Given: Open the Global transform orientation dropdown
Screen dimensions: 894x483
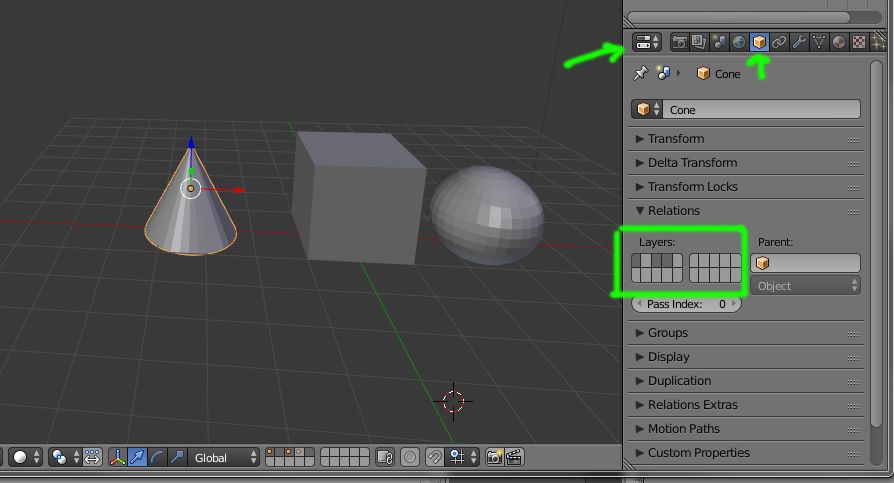Looking at the screenshot, I should [224, 457].
